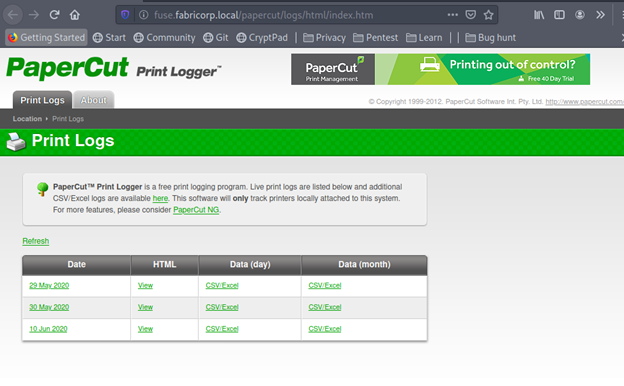Expand the more tools overflow chevron
Image resolution: width=624 pixels, height=386 pixels.
point(600,15)
